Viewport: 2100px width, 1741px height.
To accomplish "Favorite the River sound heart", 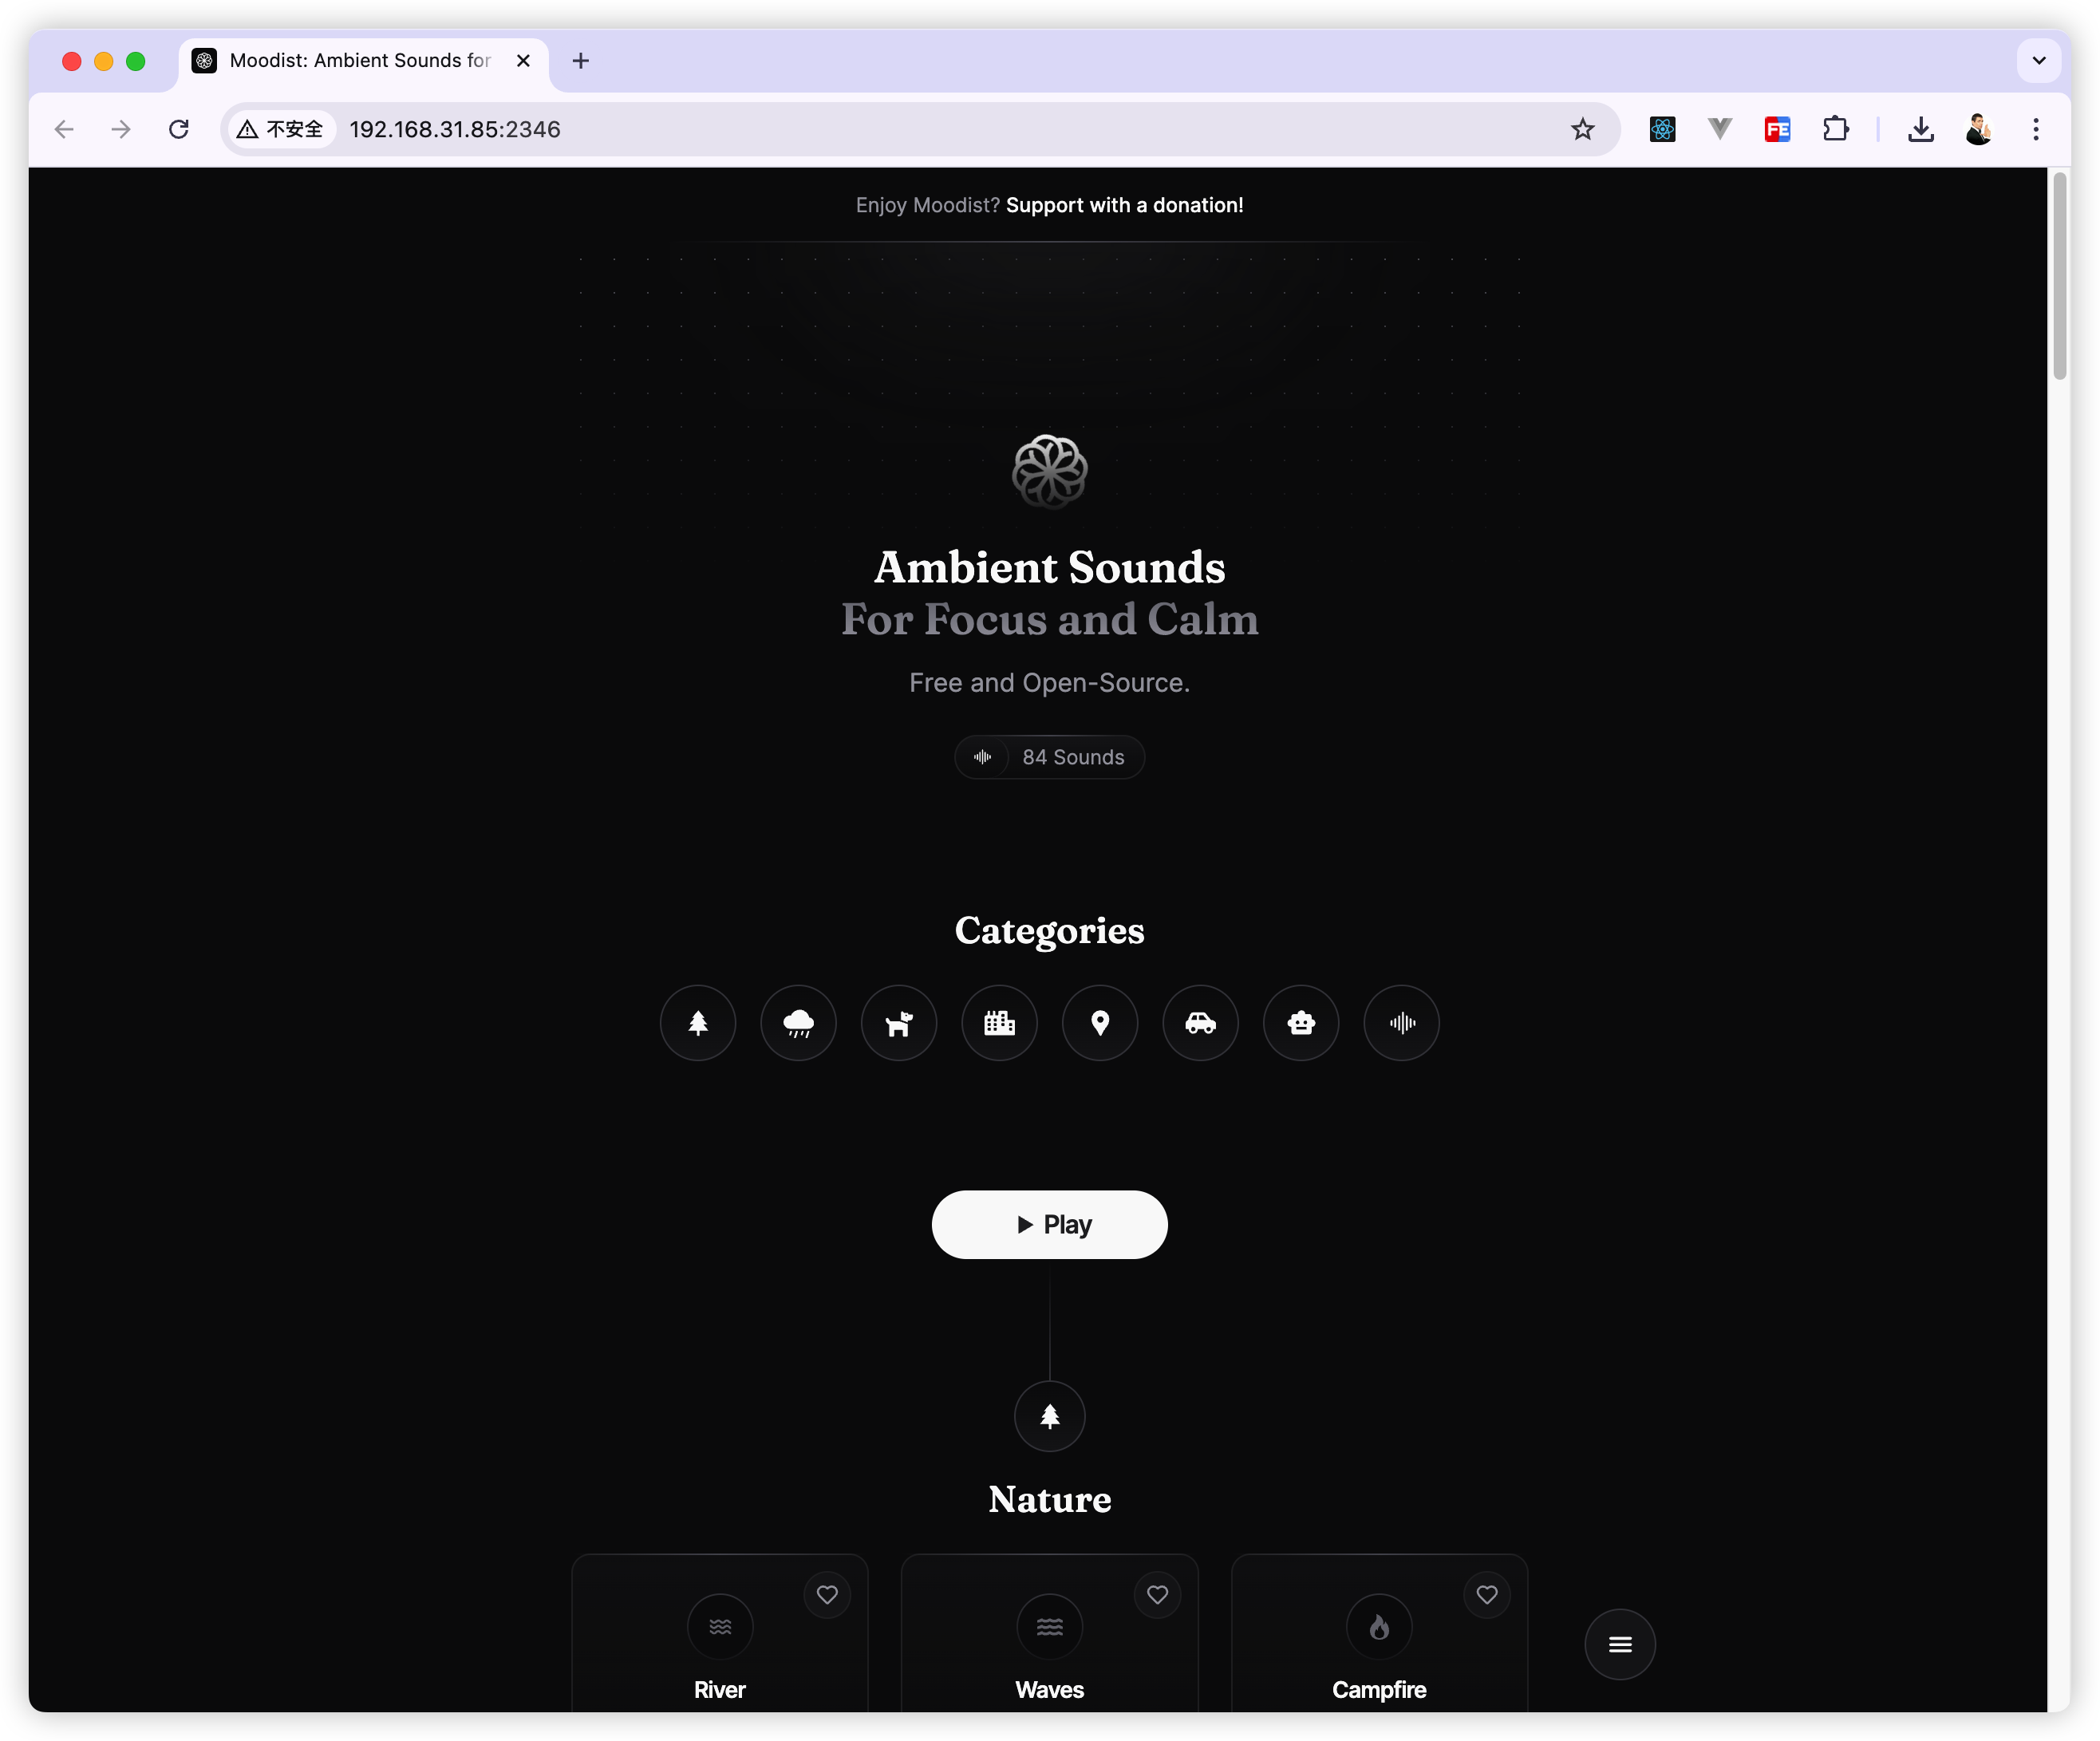I will (827, 1594).
